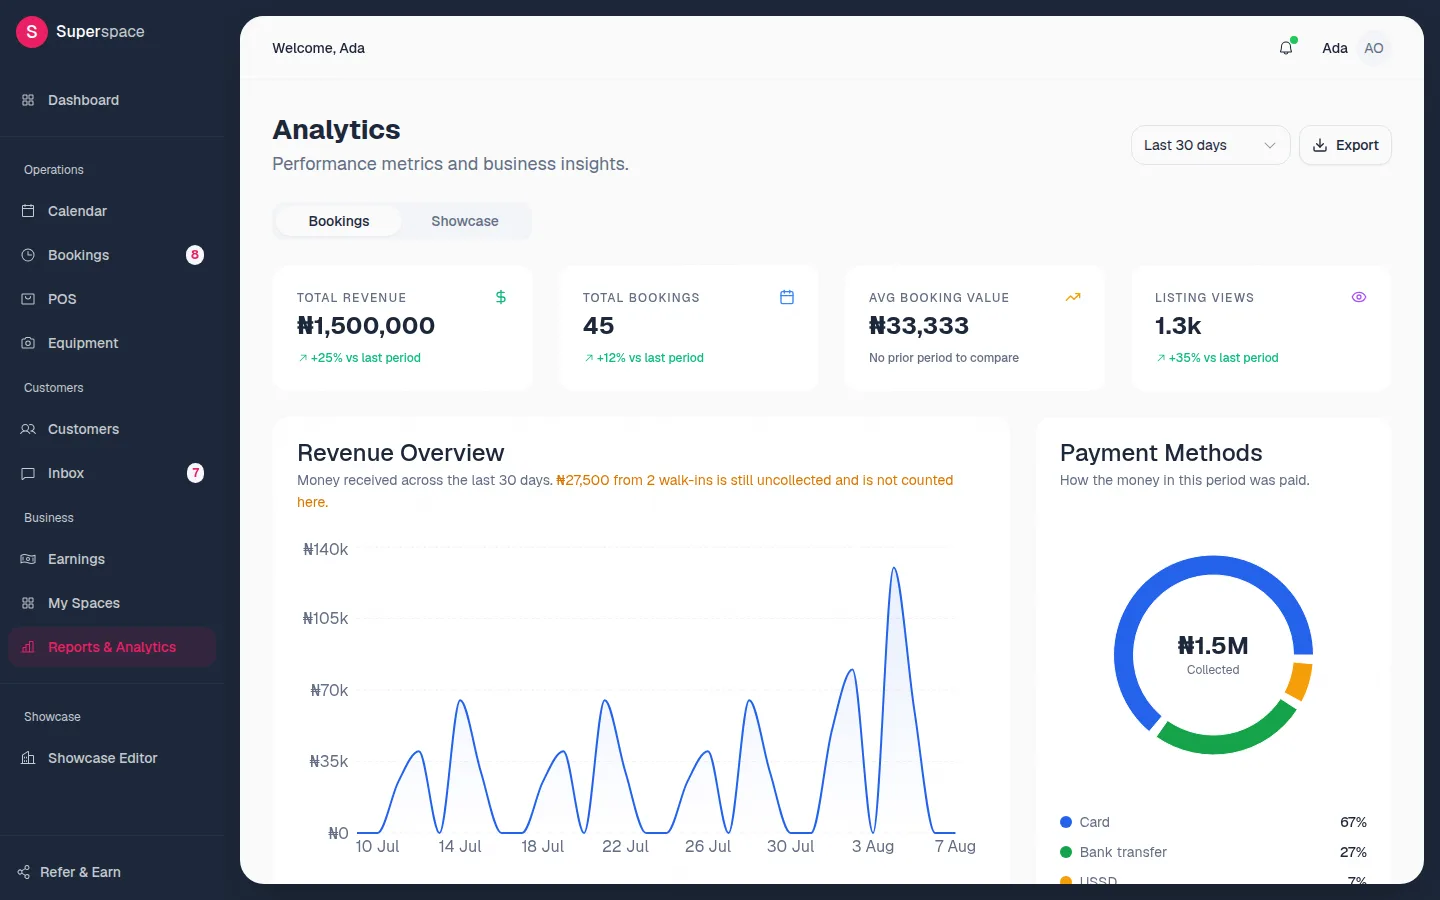The width and height of the screenshot is (1440, 900).
Task: Click the Earnings banknote icon
Action: (28, 559)
